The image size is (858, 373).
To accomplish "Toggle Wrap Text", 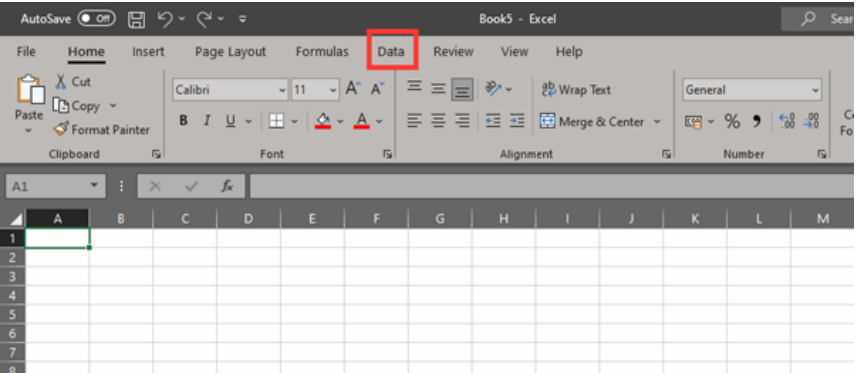I will point(576,90).
